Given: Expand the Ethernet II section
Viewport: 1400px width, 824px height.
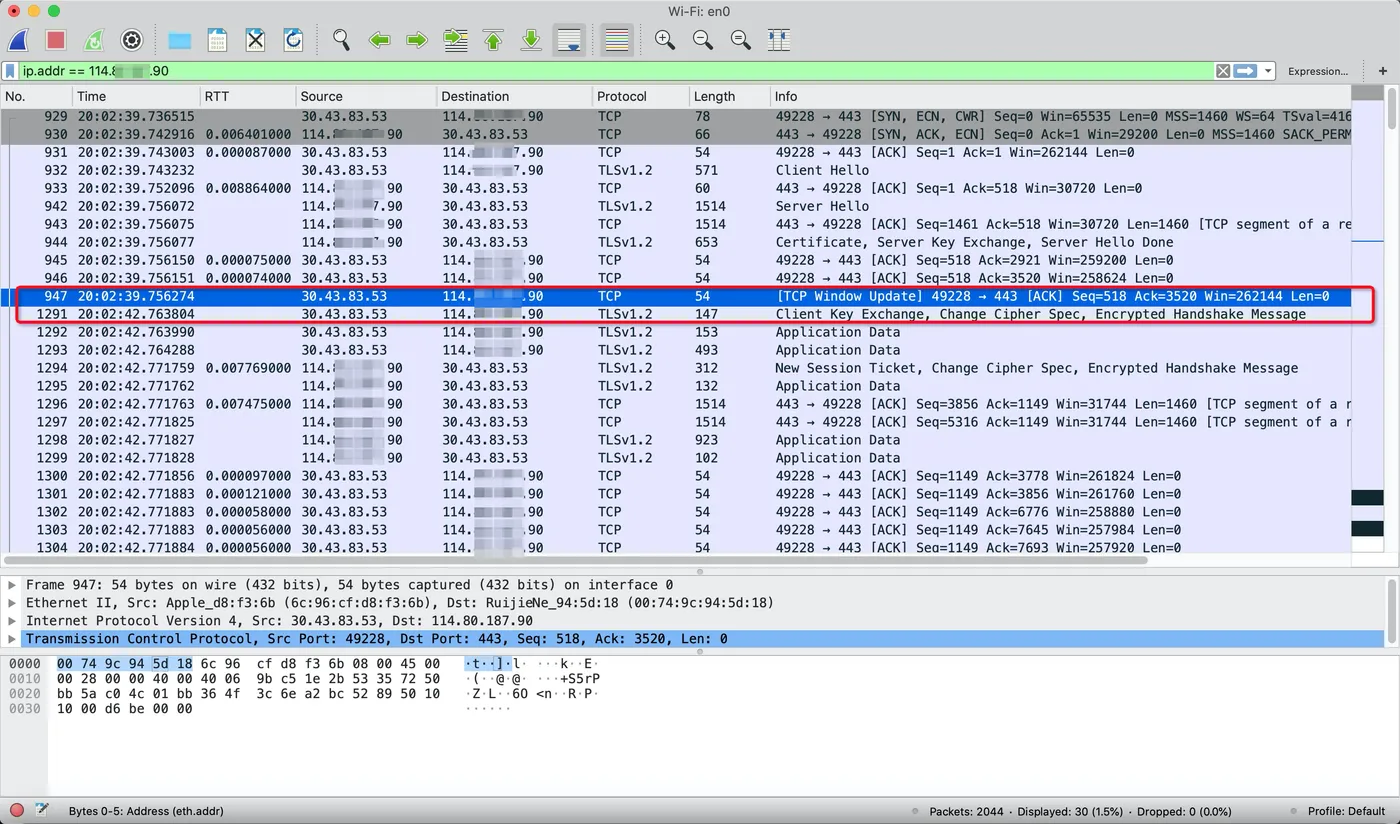Looking at the screenshot, I should click(x=12, y=603).
